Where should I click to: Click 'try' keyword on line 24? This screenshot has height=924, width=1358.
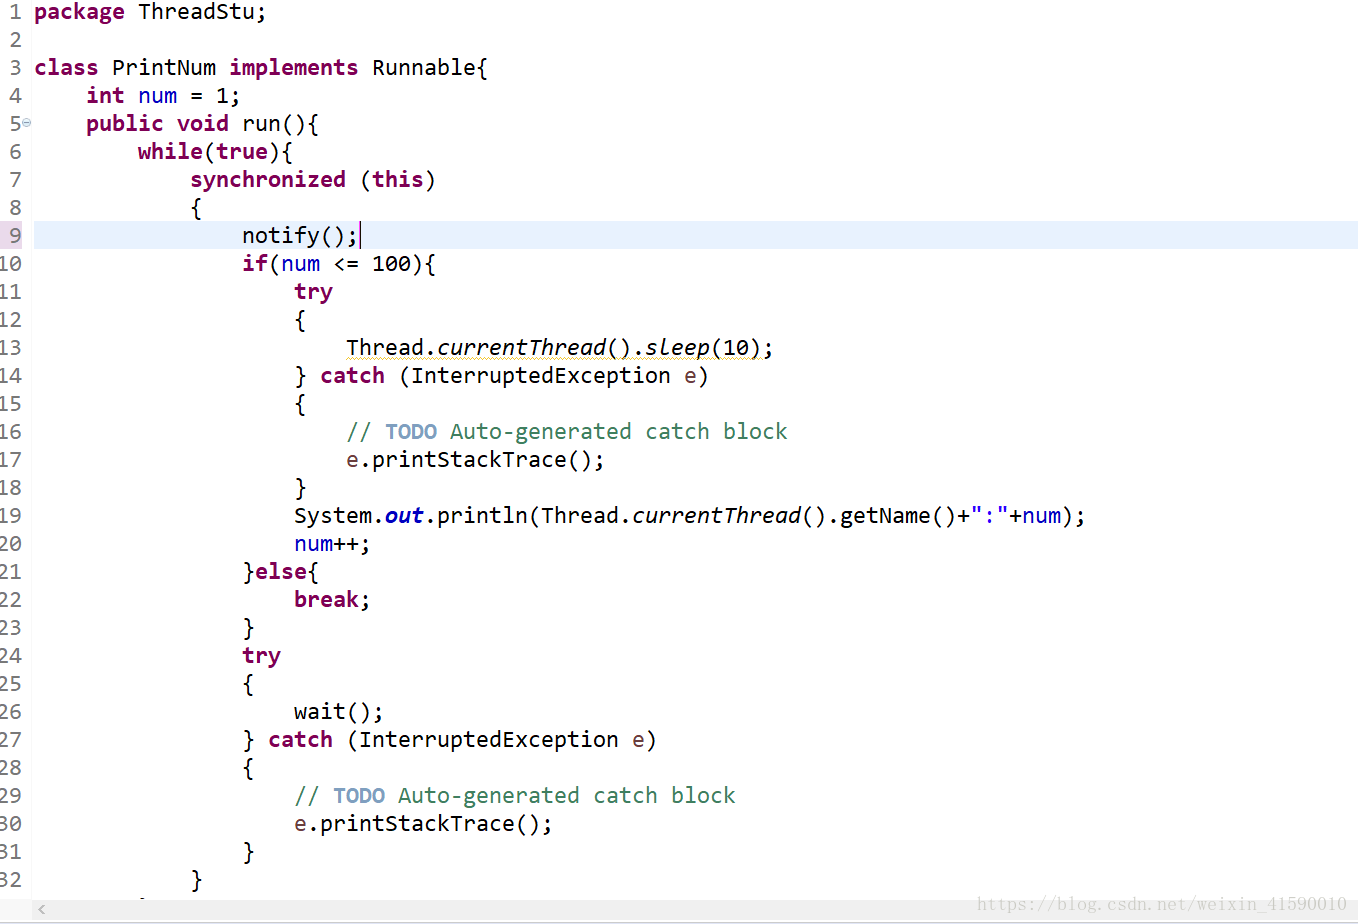(x=261, y=656)
